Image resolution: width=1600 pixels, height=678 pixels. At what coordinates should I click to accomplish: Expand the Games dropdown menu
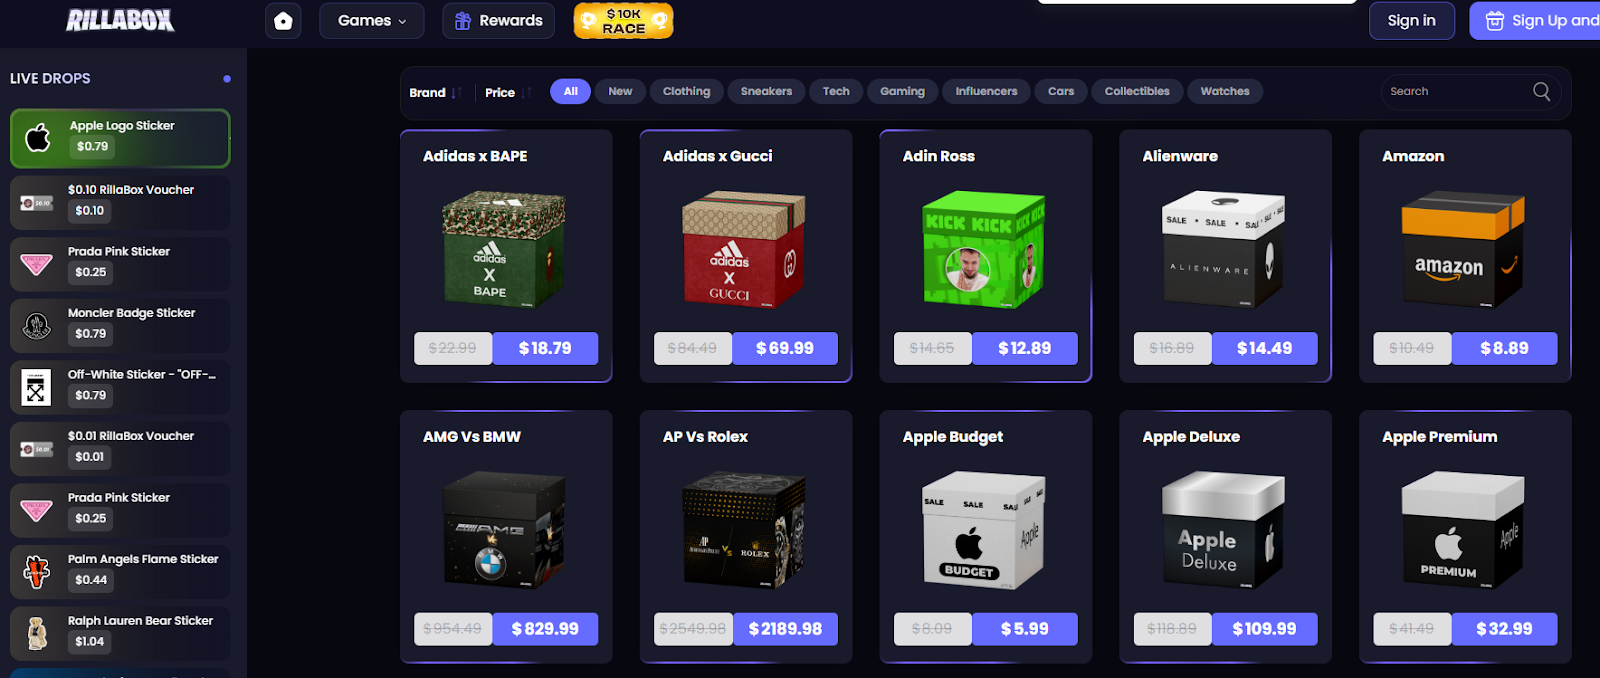[x=372, y=21]
